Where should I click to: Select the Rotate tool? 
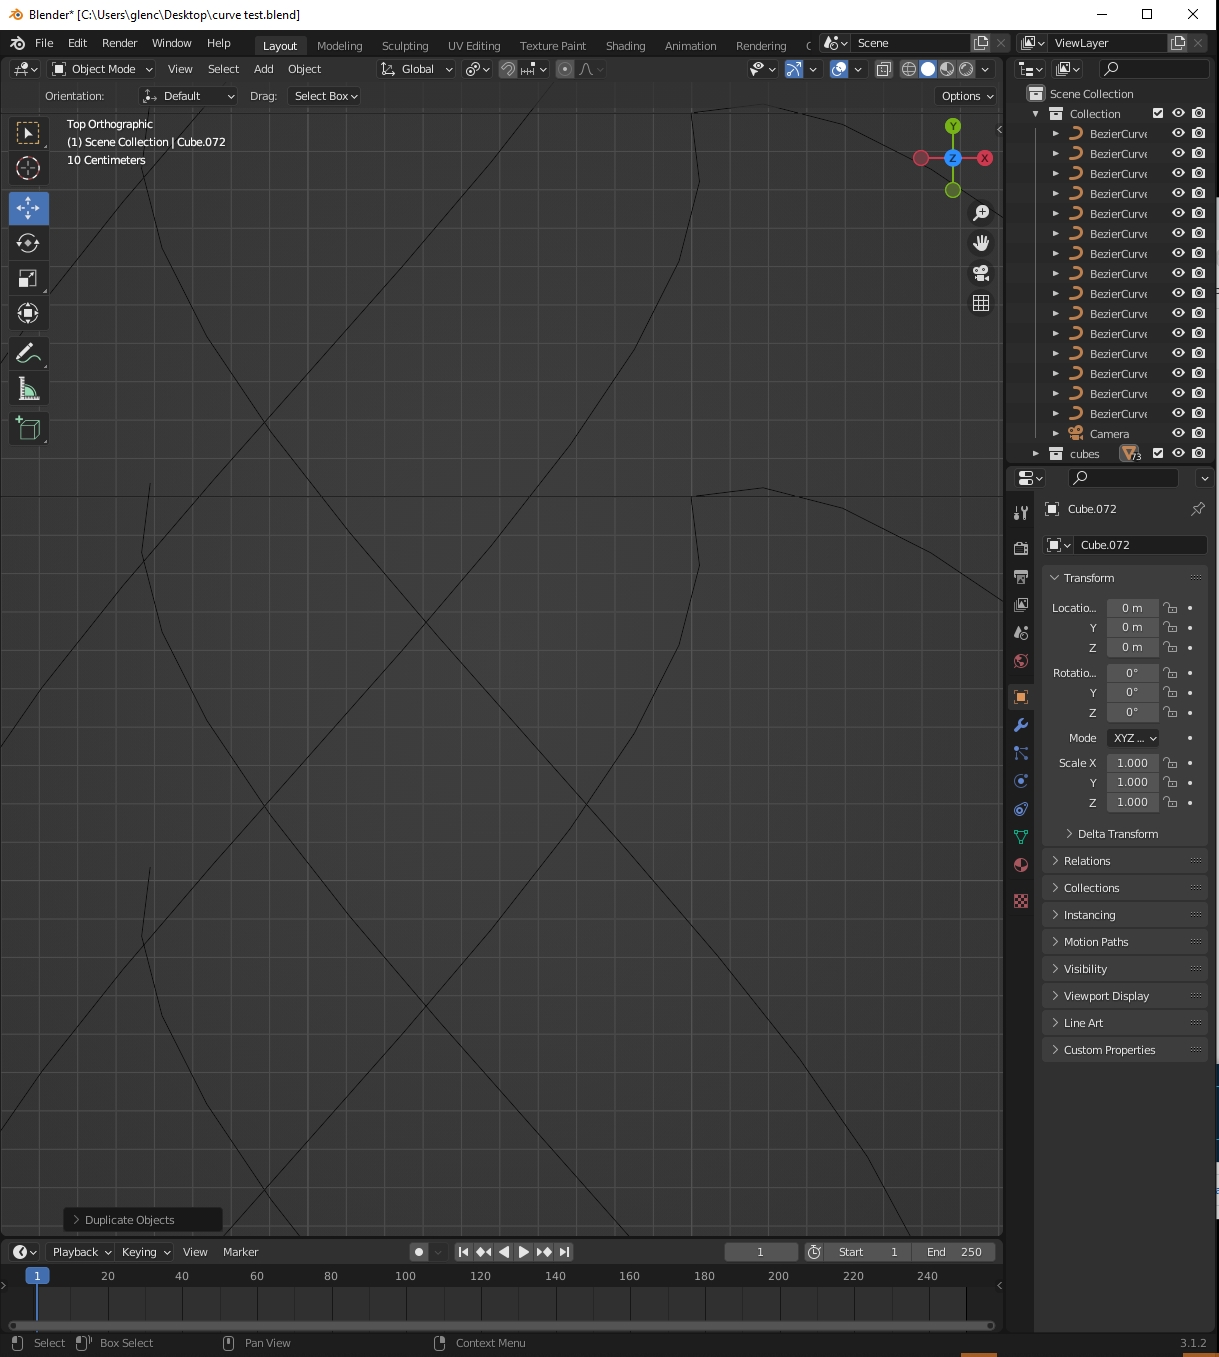point(28,243)
